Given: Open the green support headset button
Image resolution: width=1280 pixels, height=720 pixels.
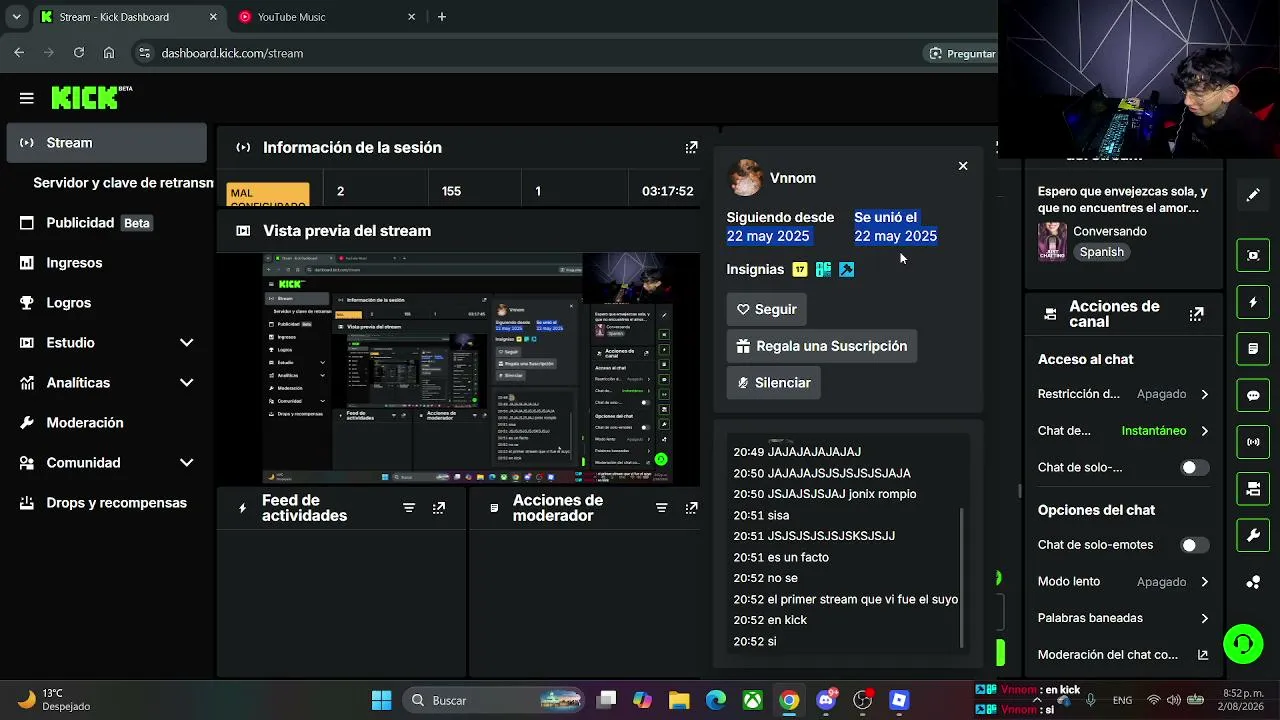Looking at the screenshot, I should click(1243, 643).
